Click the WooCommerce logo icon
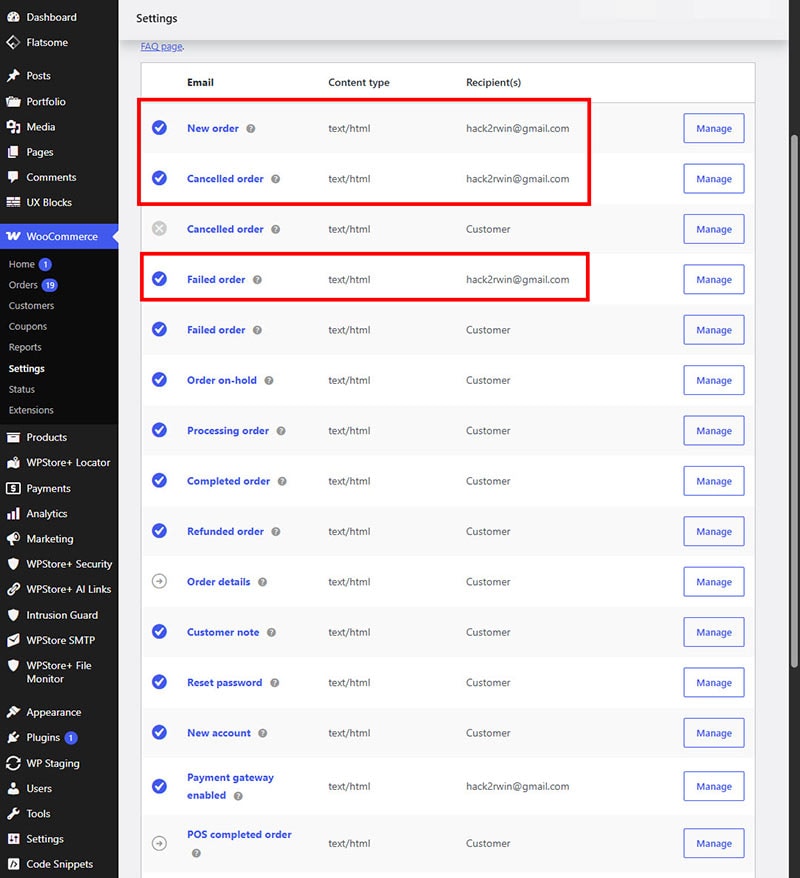The height and width of the screenshot is (878, 800). pos(13,236)
